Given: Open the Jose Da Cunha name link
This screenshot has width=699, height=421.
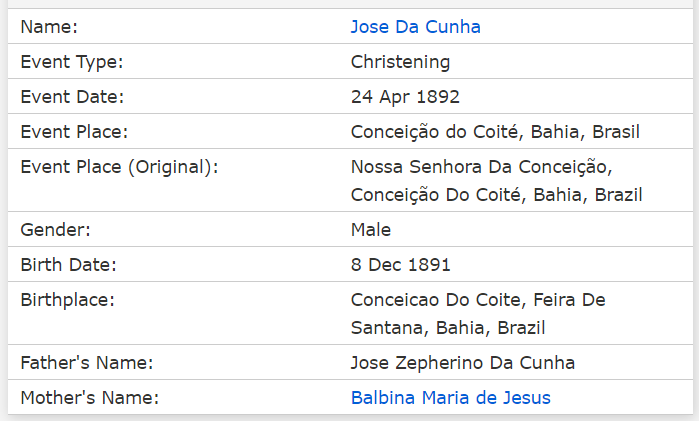Looking at the screenshot, I should (415, 27).
